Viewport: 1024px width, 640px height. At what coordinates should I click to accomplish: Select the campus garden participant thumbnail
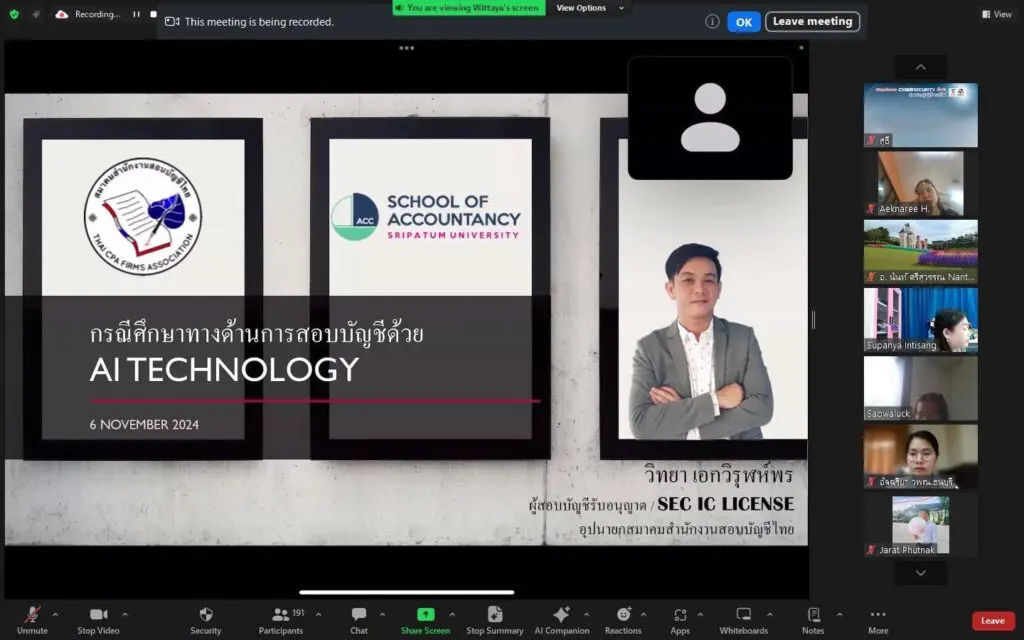pyautogui.click(x=921, y=251)
